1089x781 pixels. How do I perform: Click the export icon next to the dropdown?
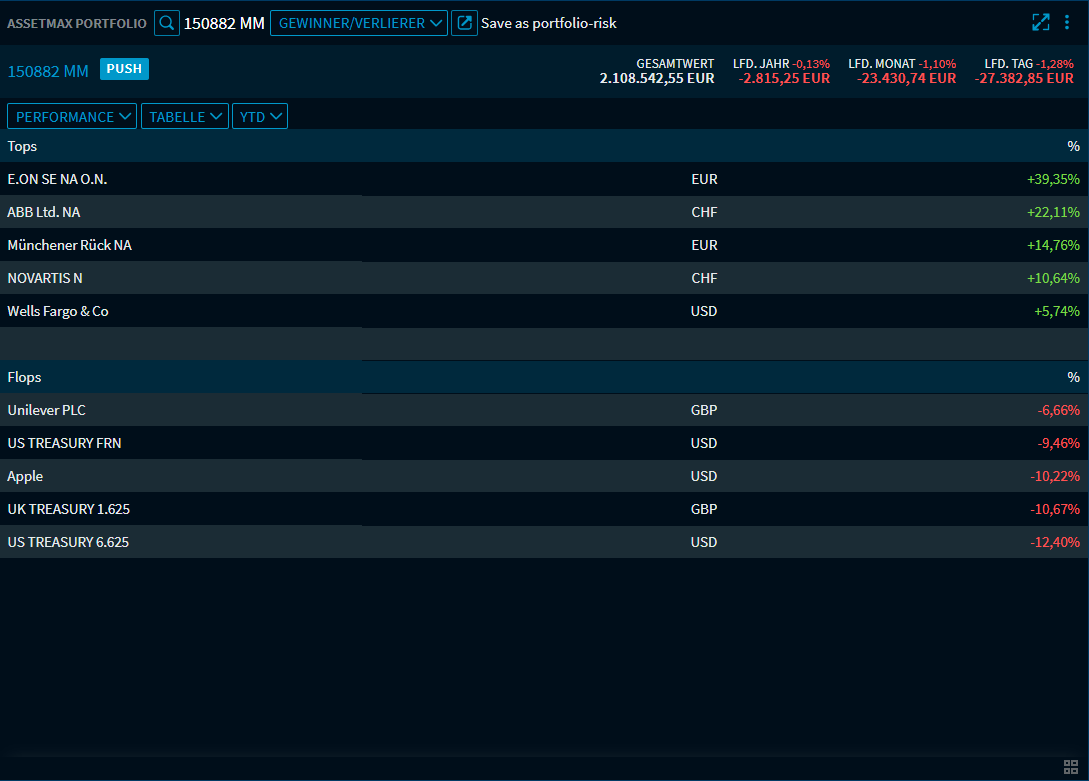(x=464, y=22)
